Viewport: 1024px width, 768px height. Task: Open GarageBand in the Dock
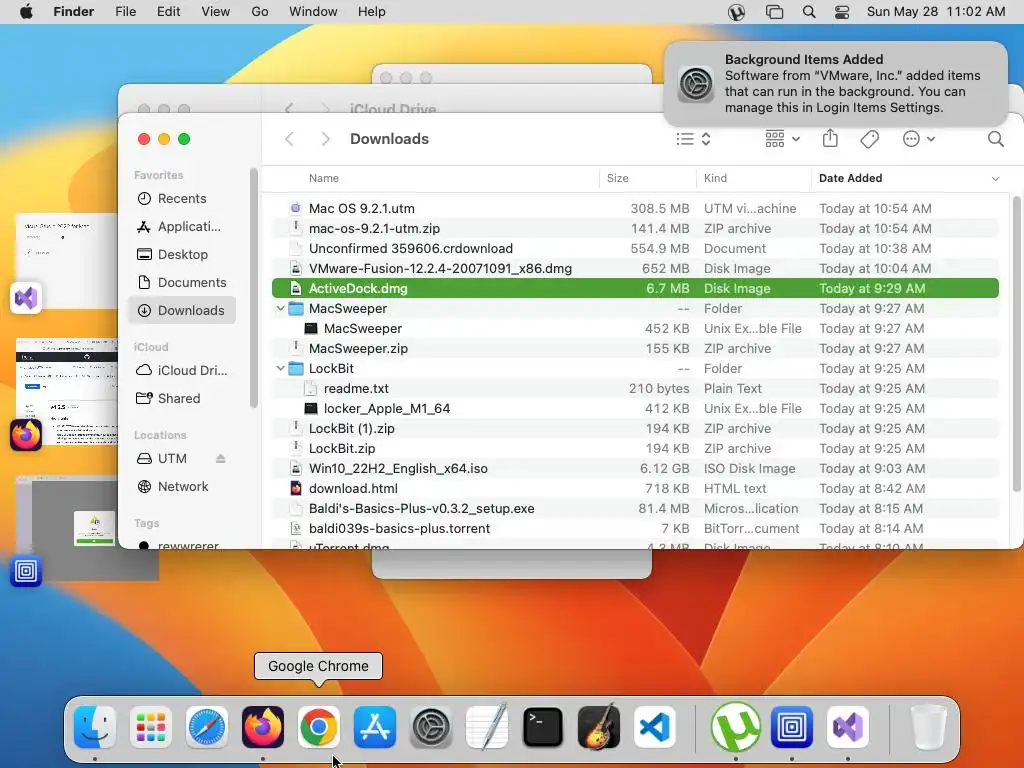pyautogui.click(x=599, y=726)
